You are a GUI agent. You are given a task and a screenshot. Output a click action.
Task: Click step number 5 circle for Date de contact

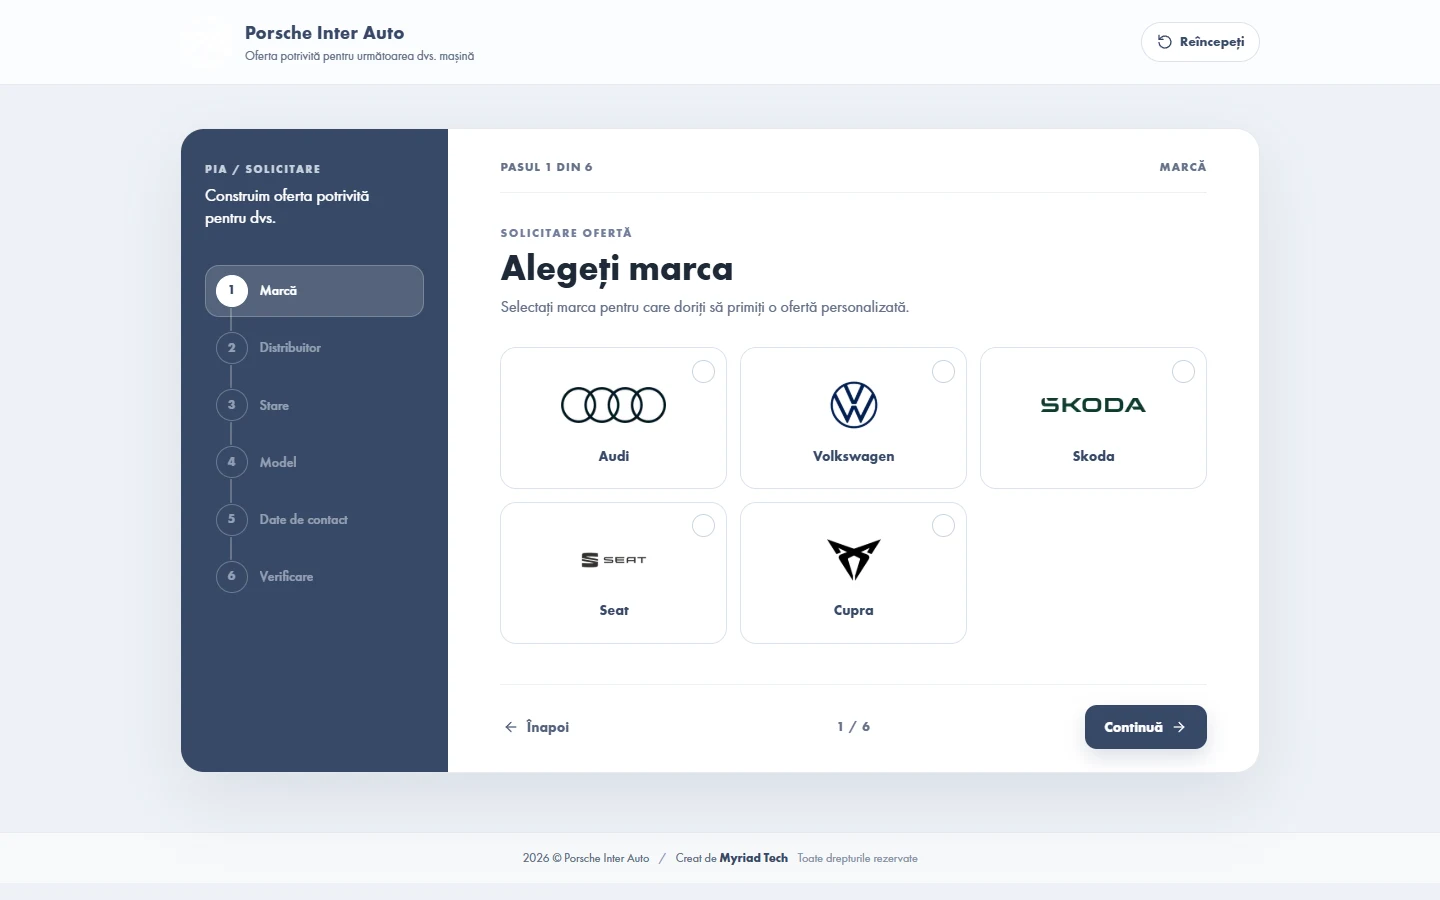point(231,519)
